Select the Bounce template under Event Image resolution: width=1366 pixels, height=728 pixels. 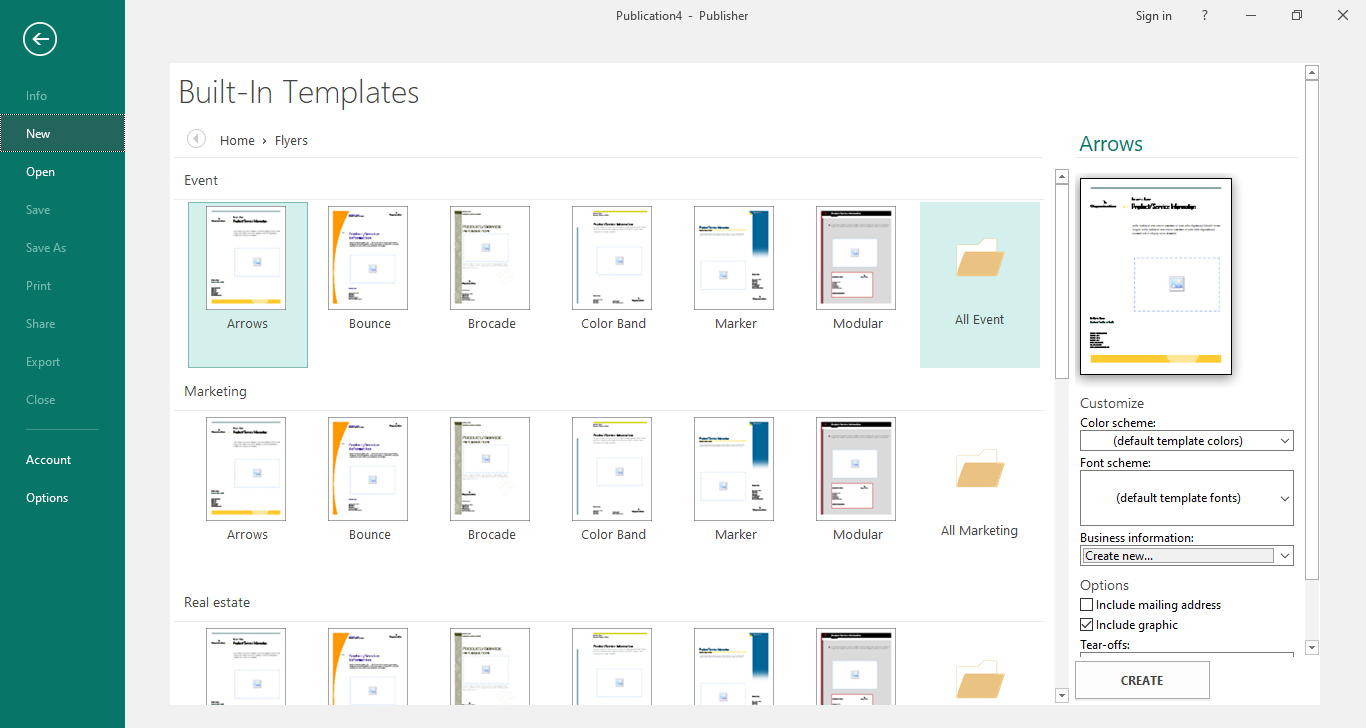pos(369,258)
